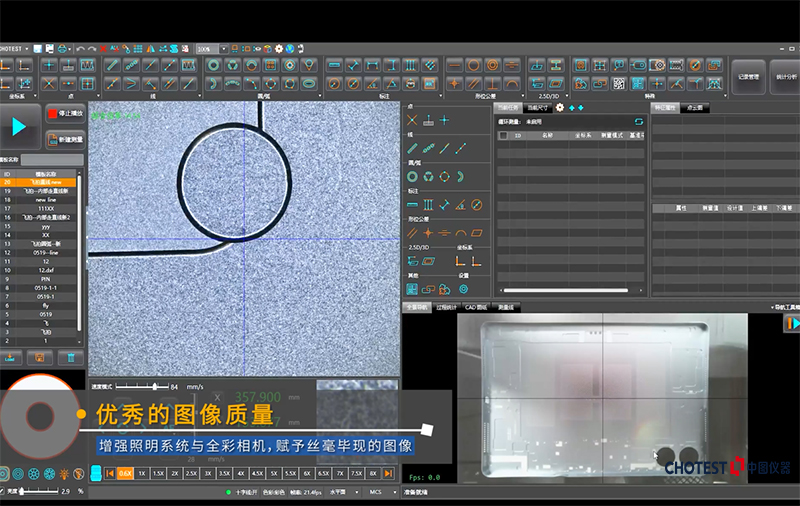Open the 100% zoom dropdown in the top toolbar

click(223, 49)
